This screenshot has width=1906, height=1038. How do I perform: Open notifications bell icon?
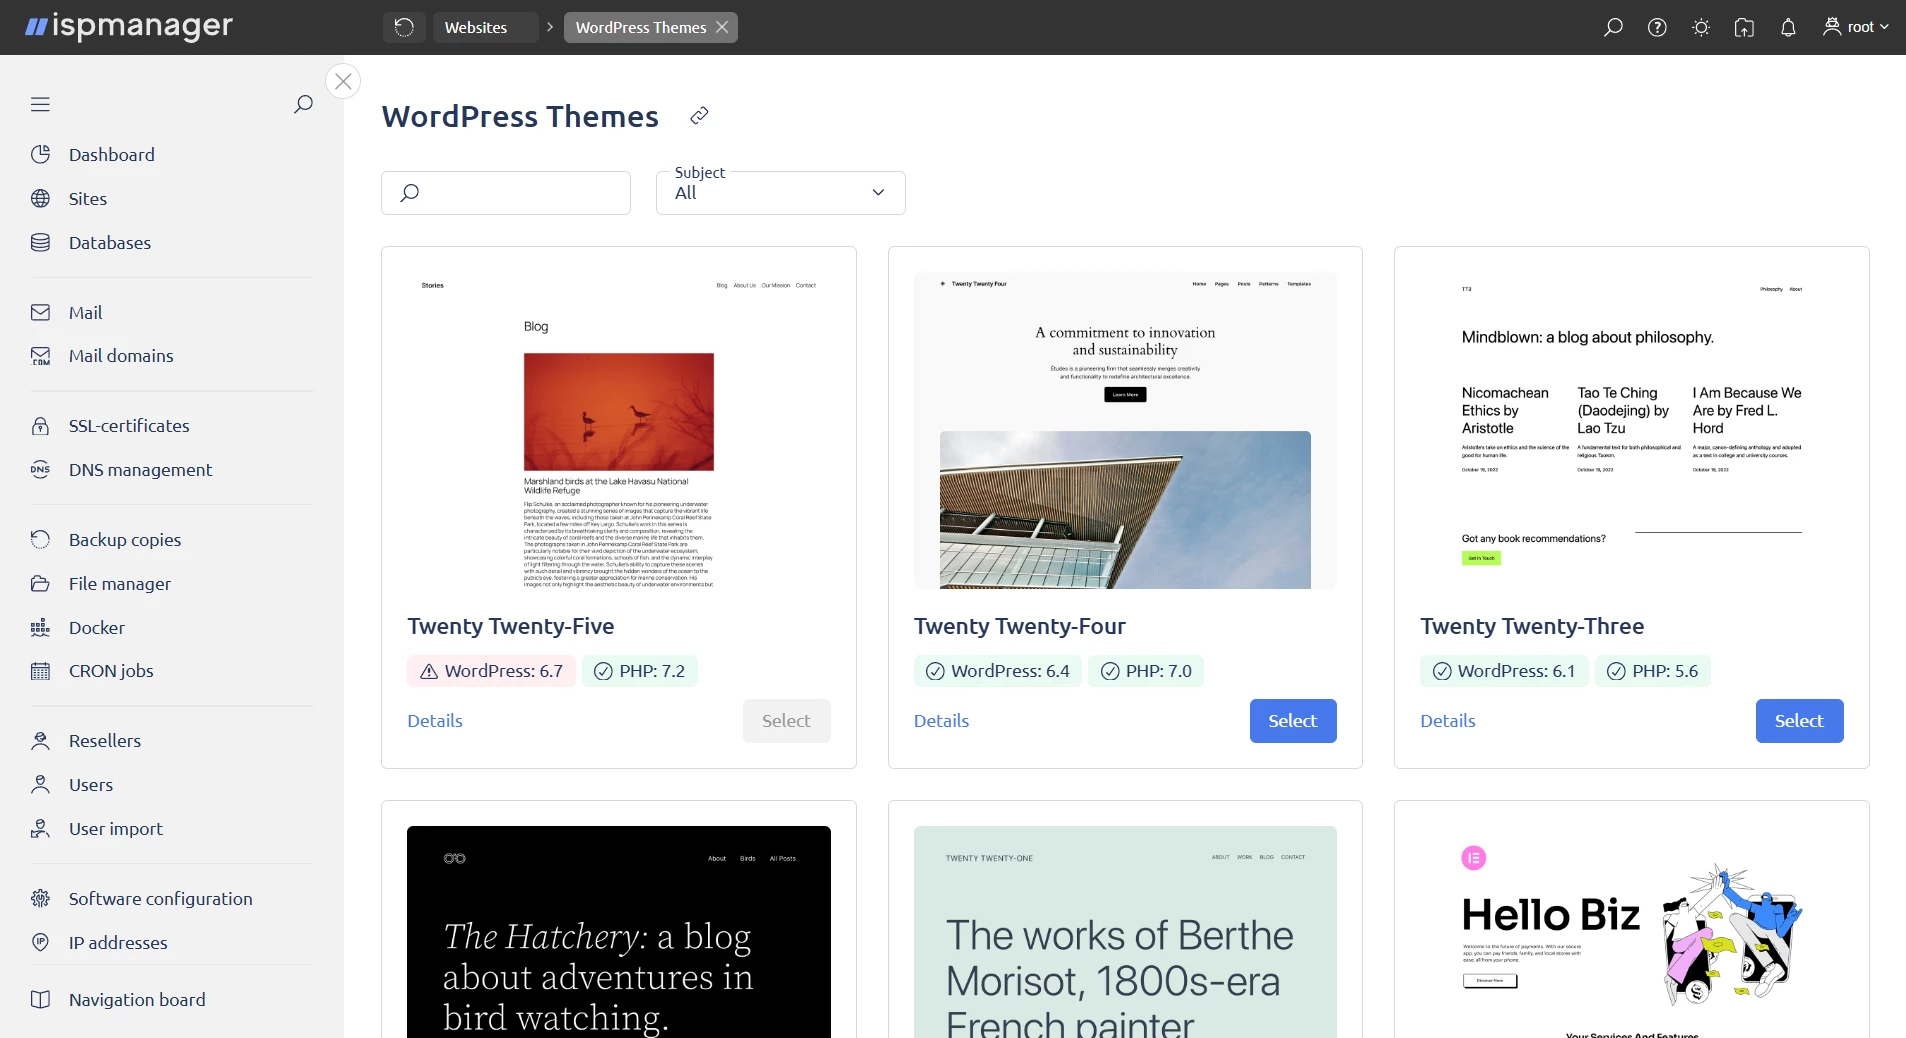[1788, 27]
